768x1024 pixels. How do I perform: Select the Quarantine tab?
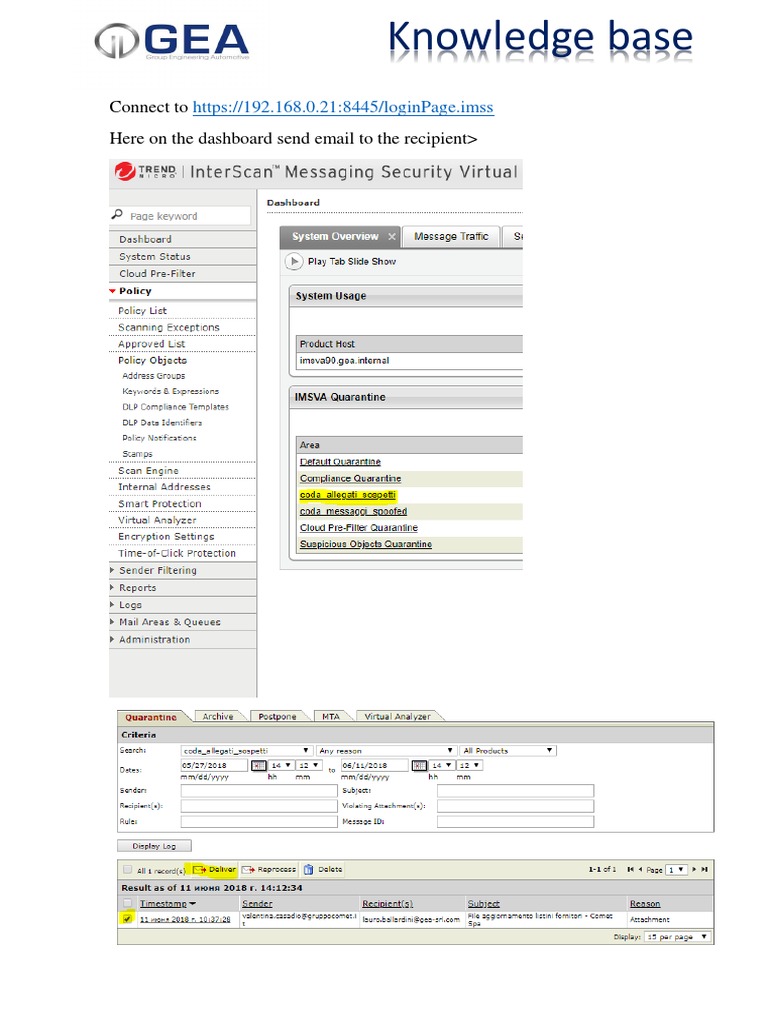pos(151,717)
